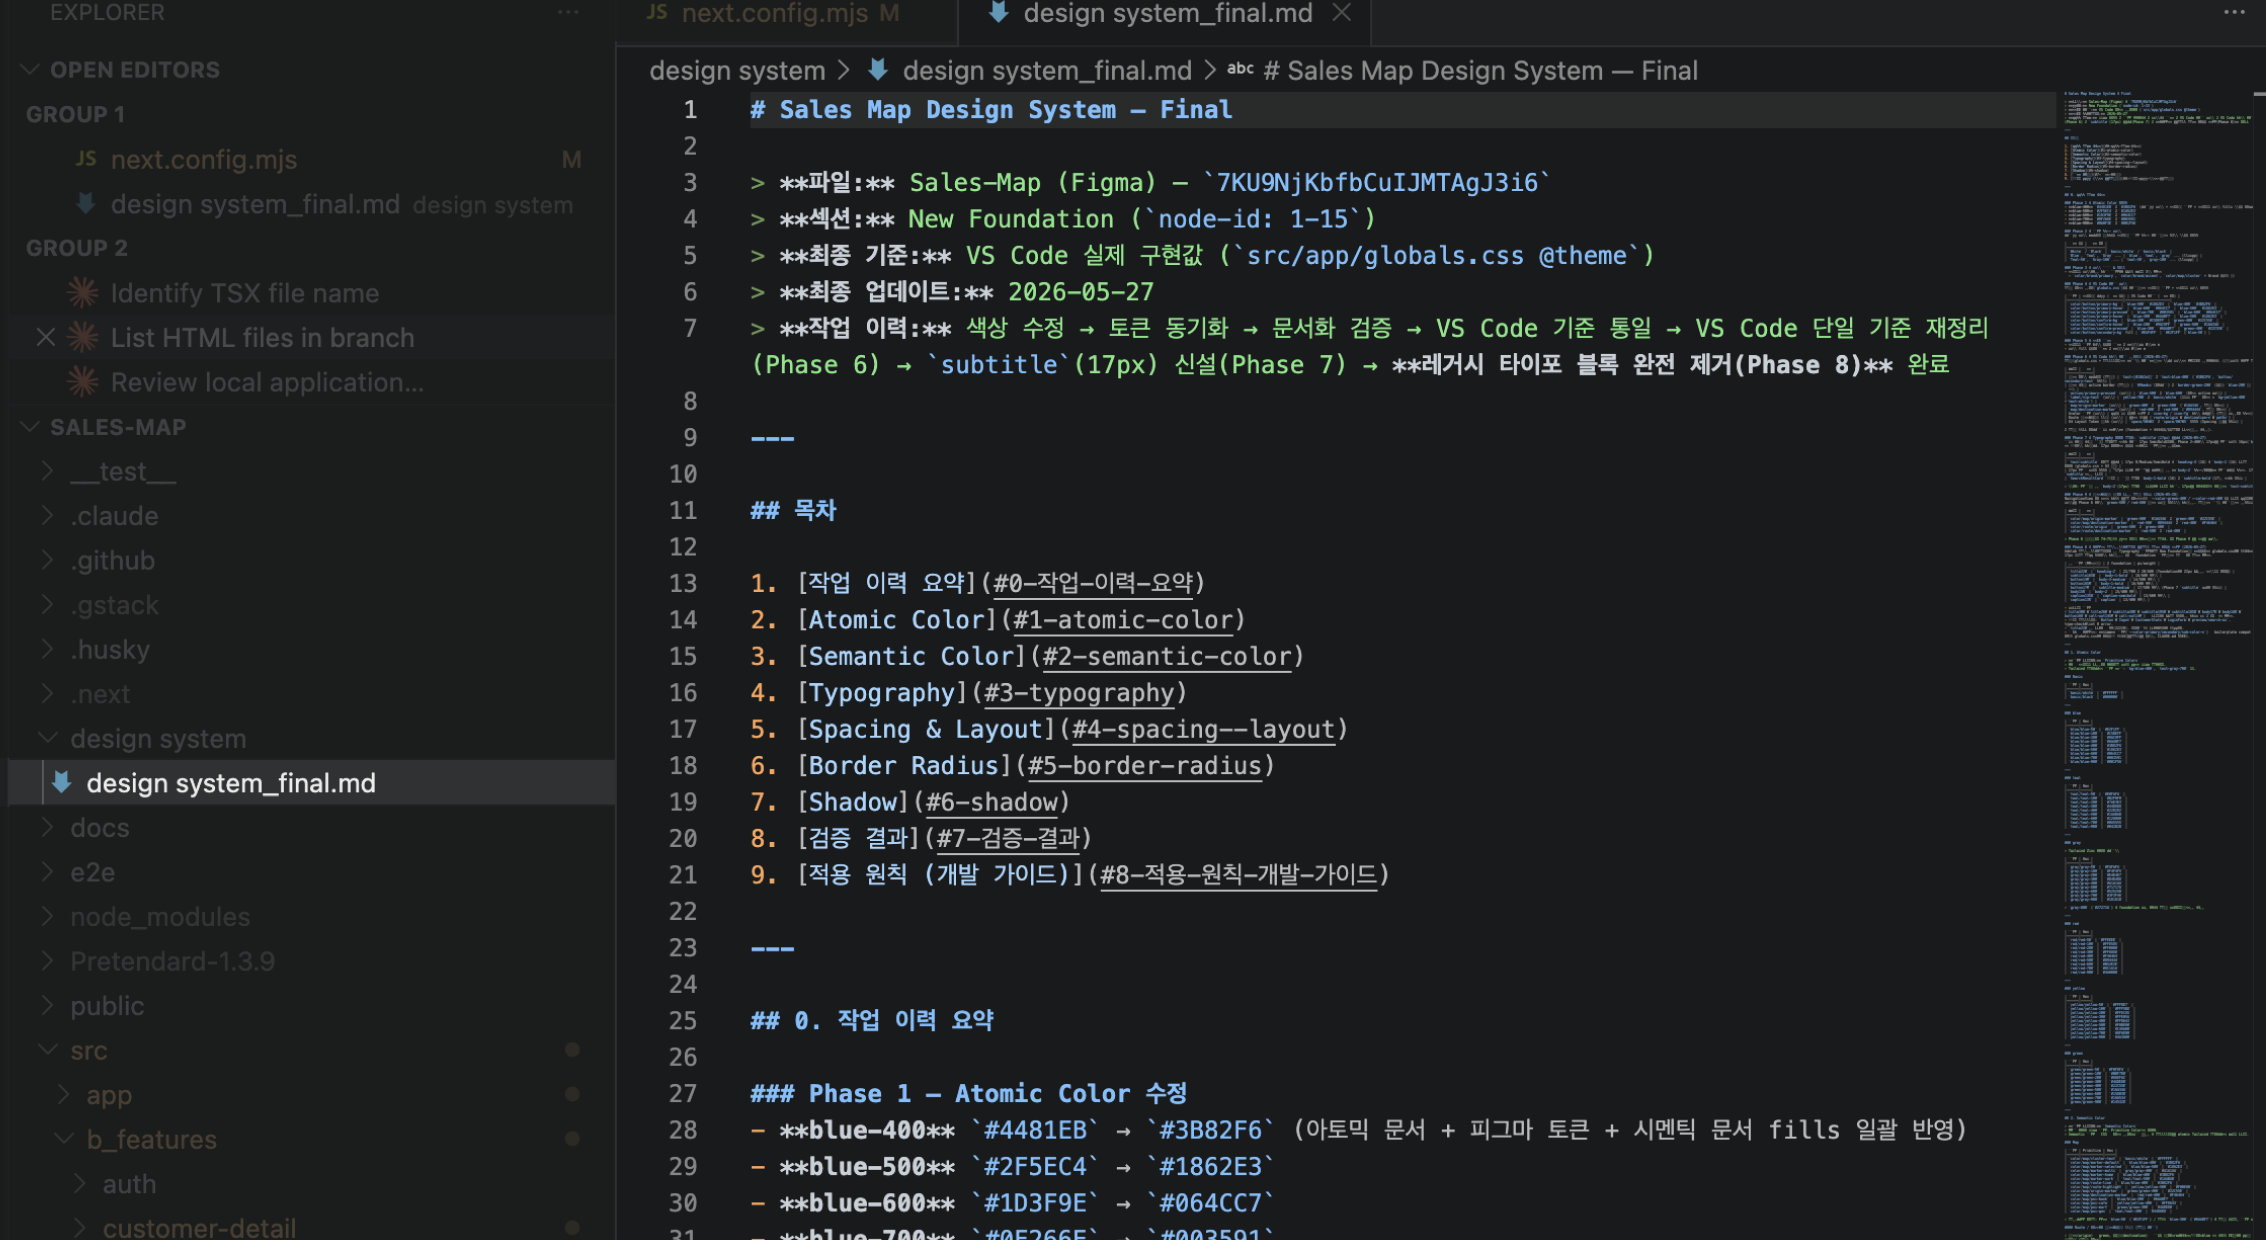Follow the #6-shadow anchor link

coord(992,802)
